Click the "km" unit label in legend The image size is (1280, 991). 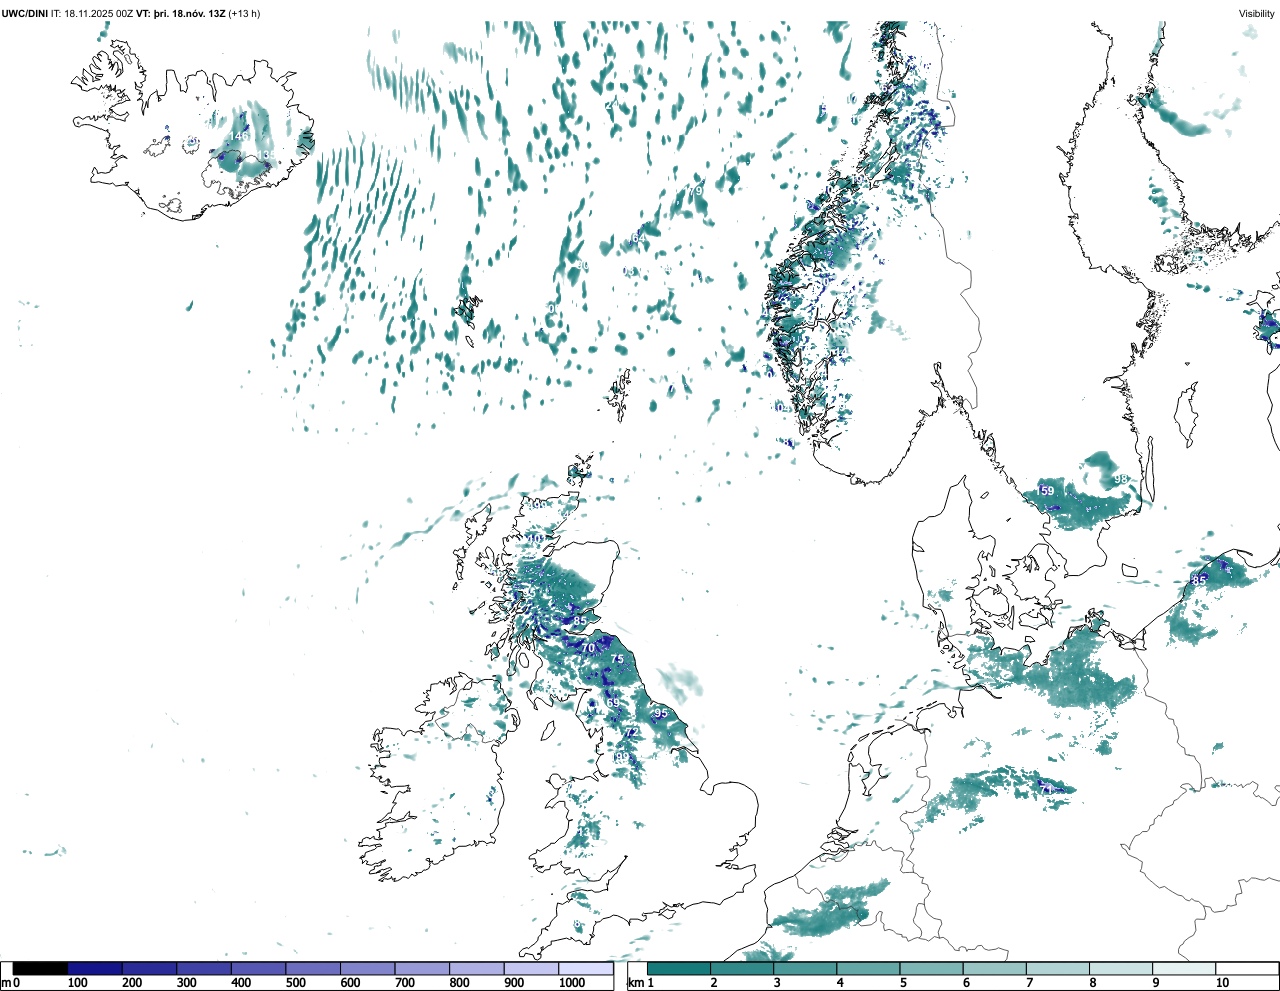click(635, 983)
